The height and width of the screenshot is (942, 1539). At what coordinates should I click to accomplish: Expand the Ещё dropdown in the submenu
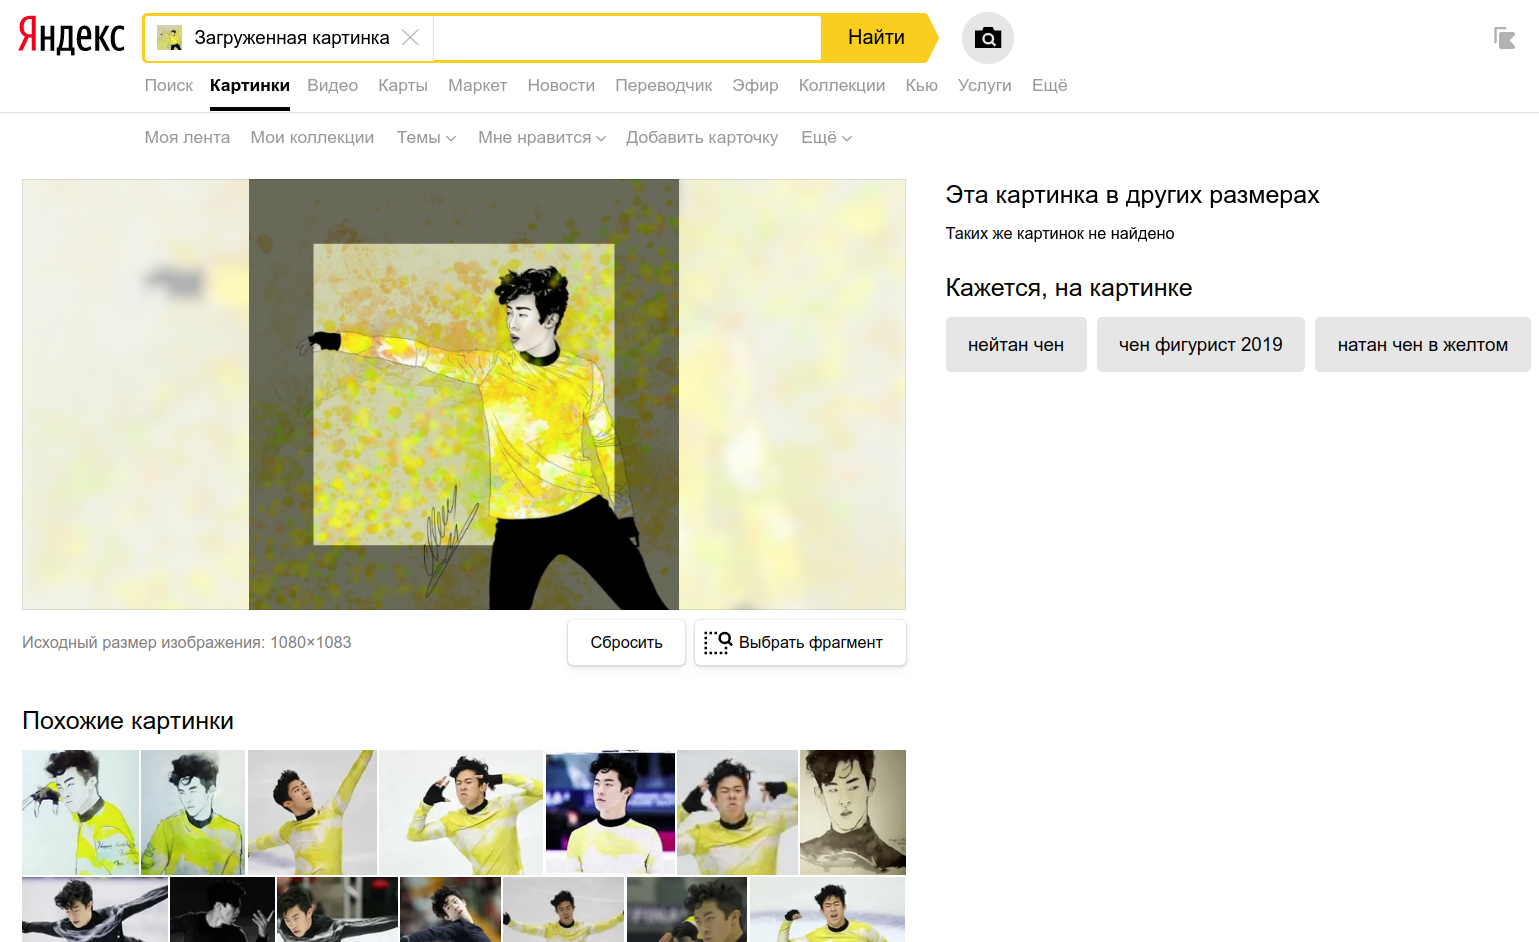pyautogui.click(x=826, y=138)
